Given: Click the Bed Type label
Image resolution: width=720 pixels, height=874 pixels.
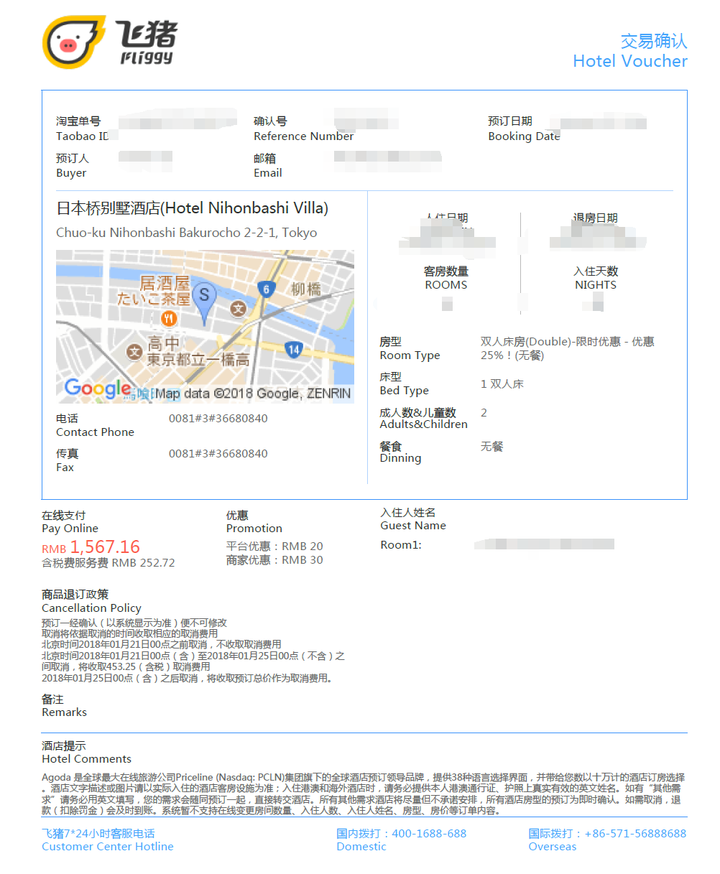Looking at the screenshot, I should pos(404,390).
